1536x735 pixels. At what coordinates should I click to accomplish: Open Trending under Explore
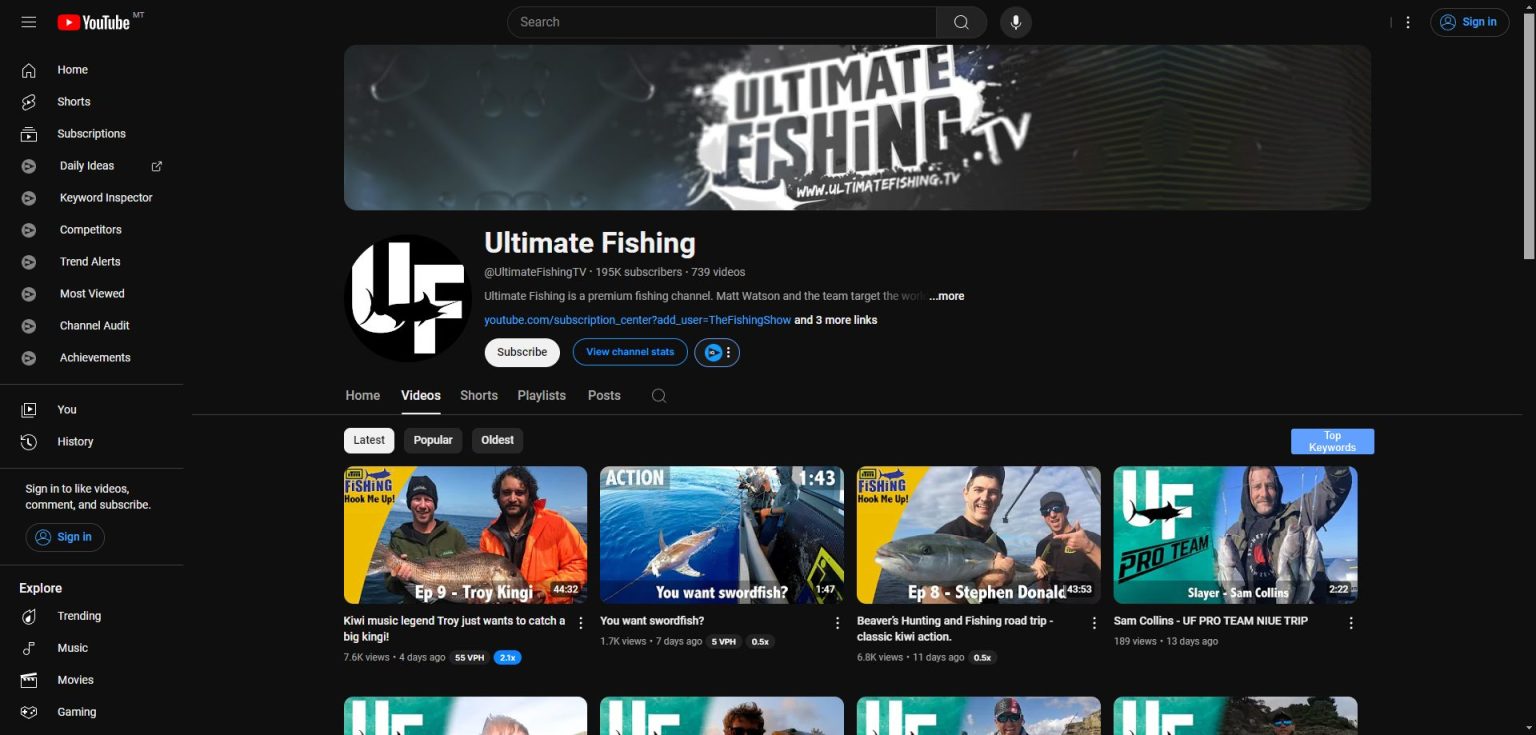point(79,616)
